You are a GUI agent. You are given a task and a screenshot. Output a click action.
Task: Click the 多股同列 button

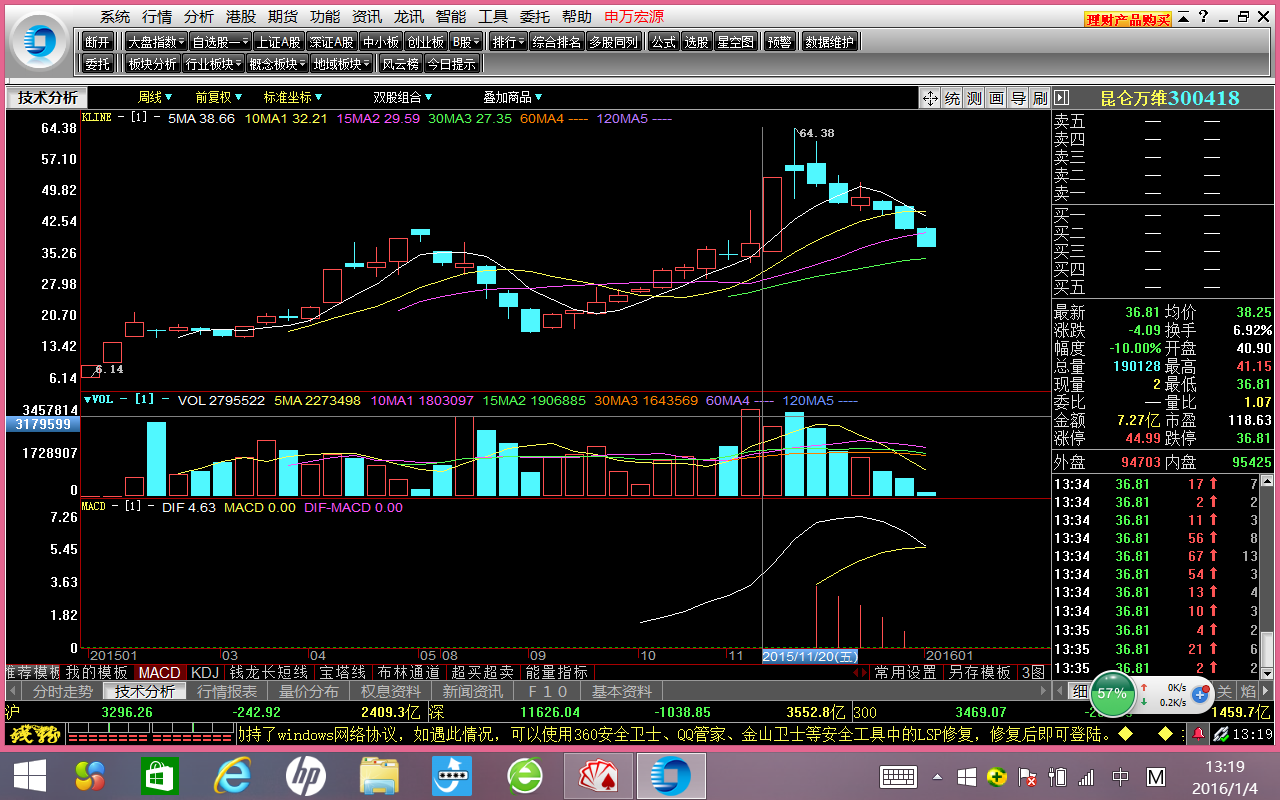point(613,42)
